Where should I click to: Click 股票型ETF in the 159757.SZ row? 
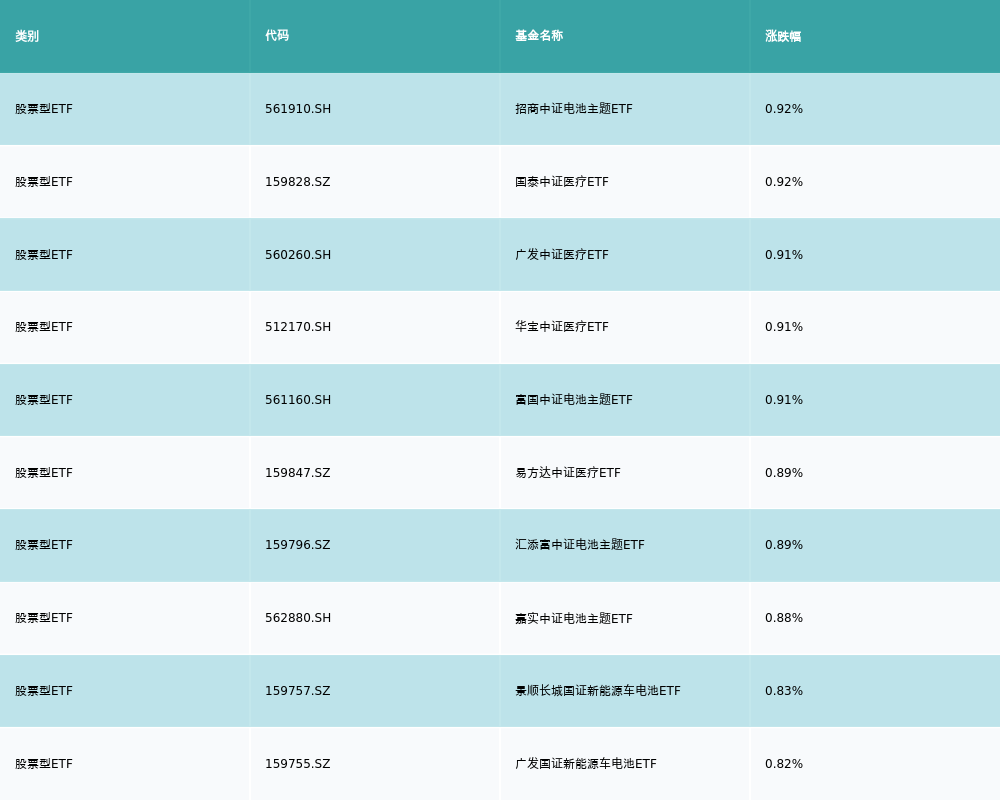coord(44,691)
